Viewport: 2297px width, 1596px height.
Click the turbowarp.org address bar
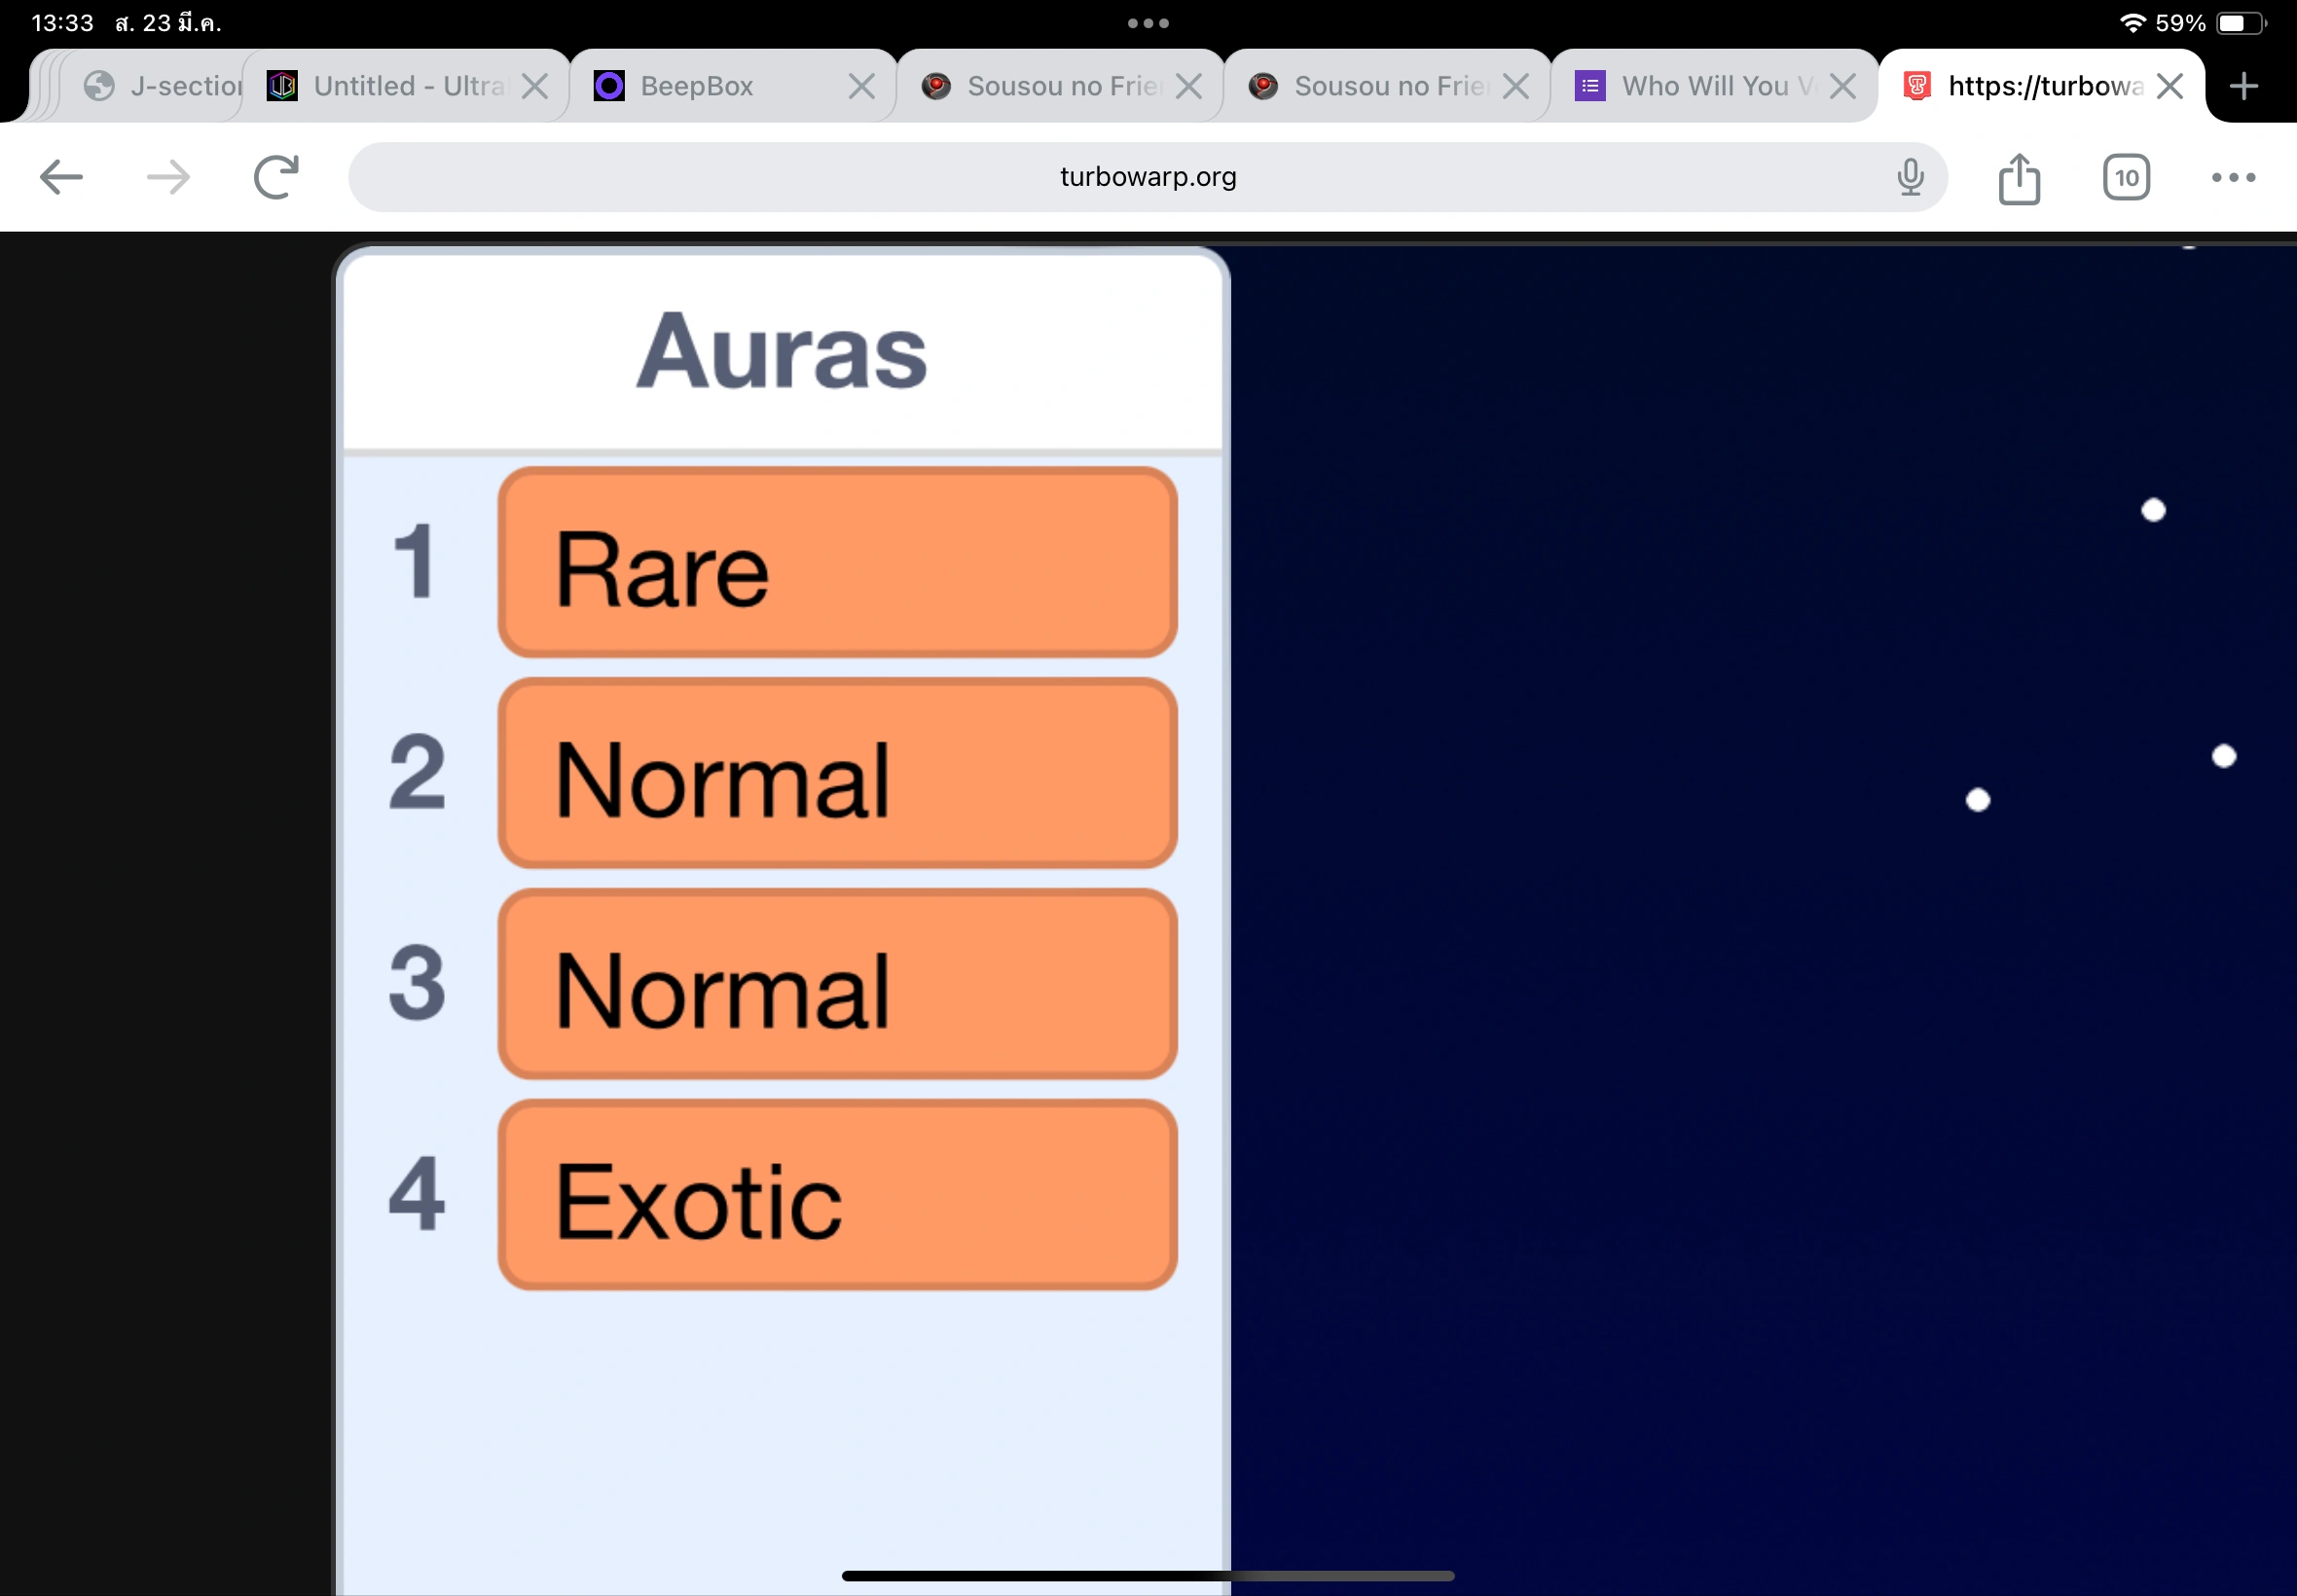(1147, 177)
